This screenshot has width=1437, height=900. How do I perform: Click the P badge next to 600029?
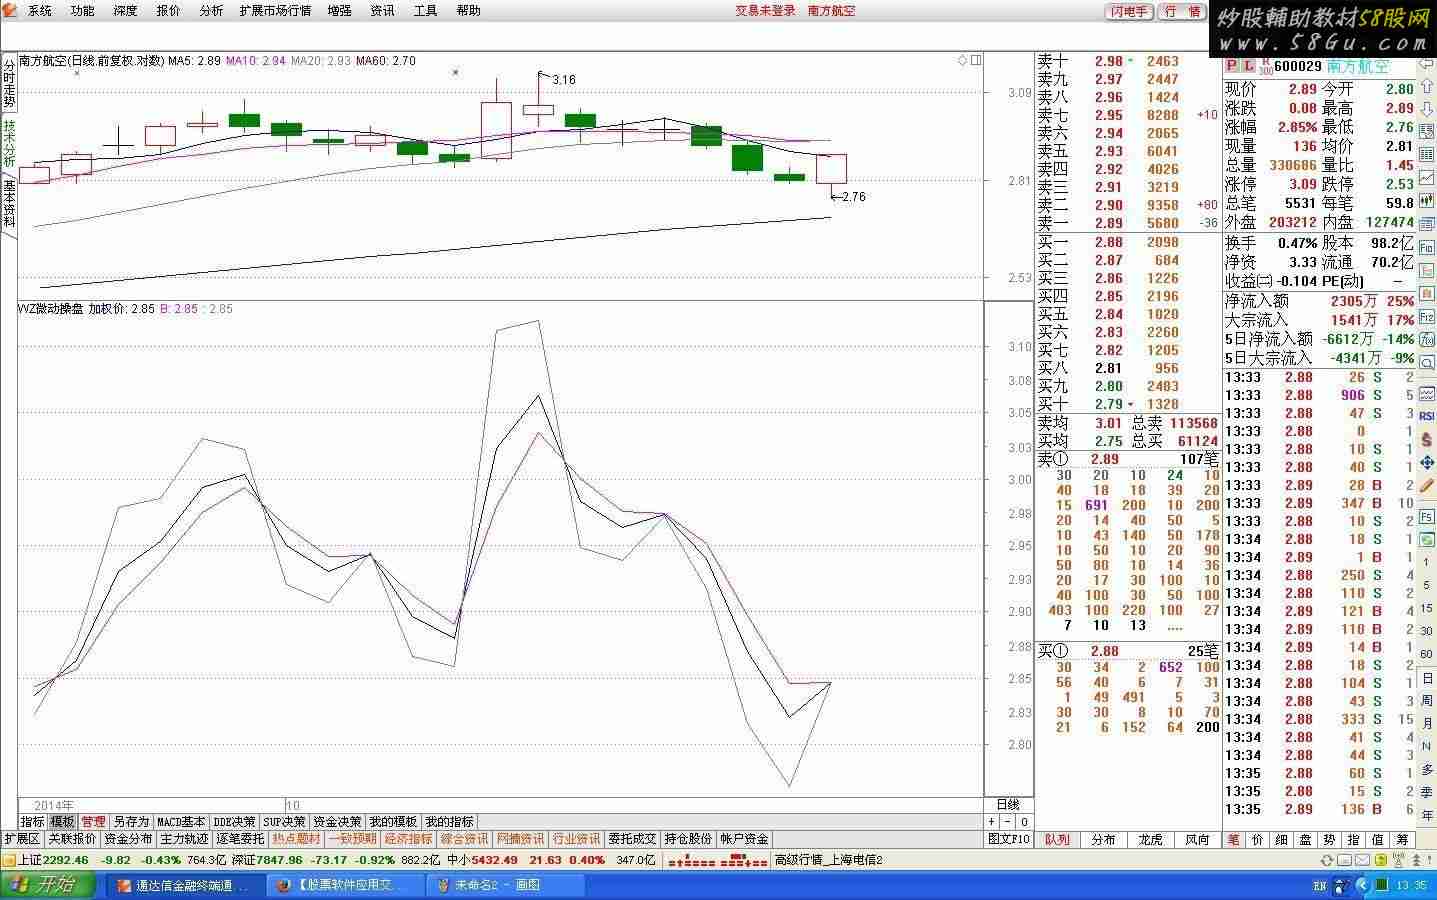click(1231, 66)
